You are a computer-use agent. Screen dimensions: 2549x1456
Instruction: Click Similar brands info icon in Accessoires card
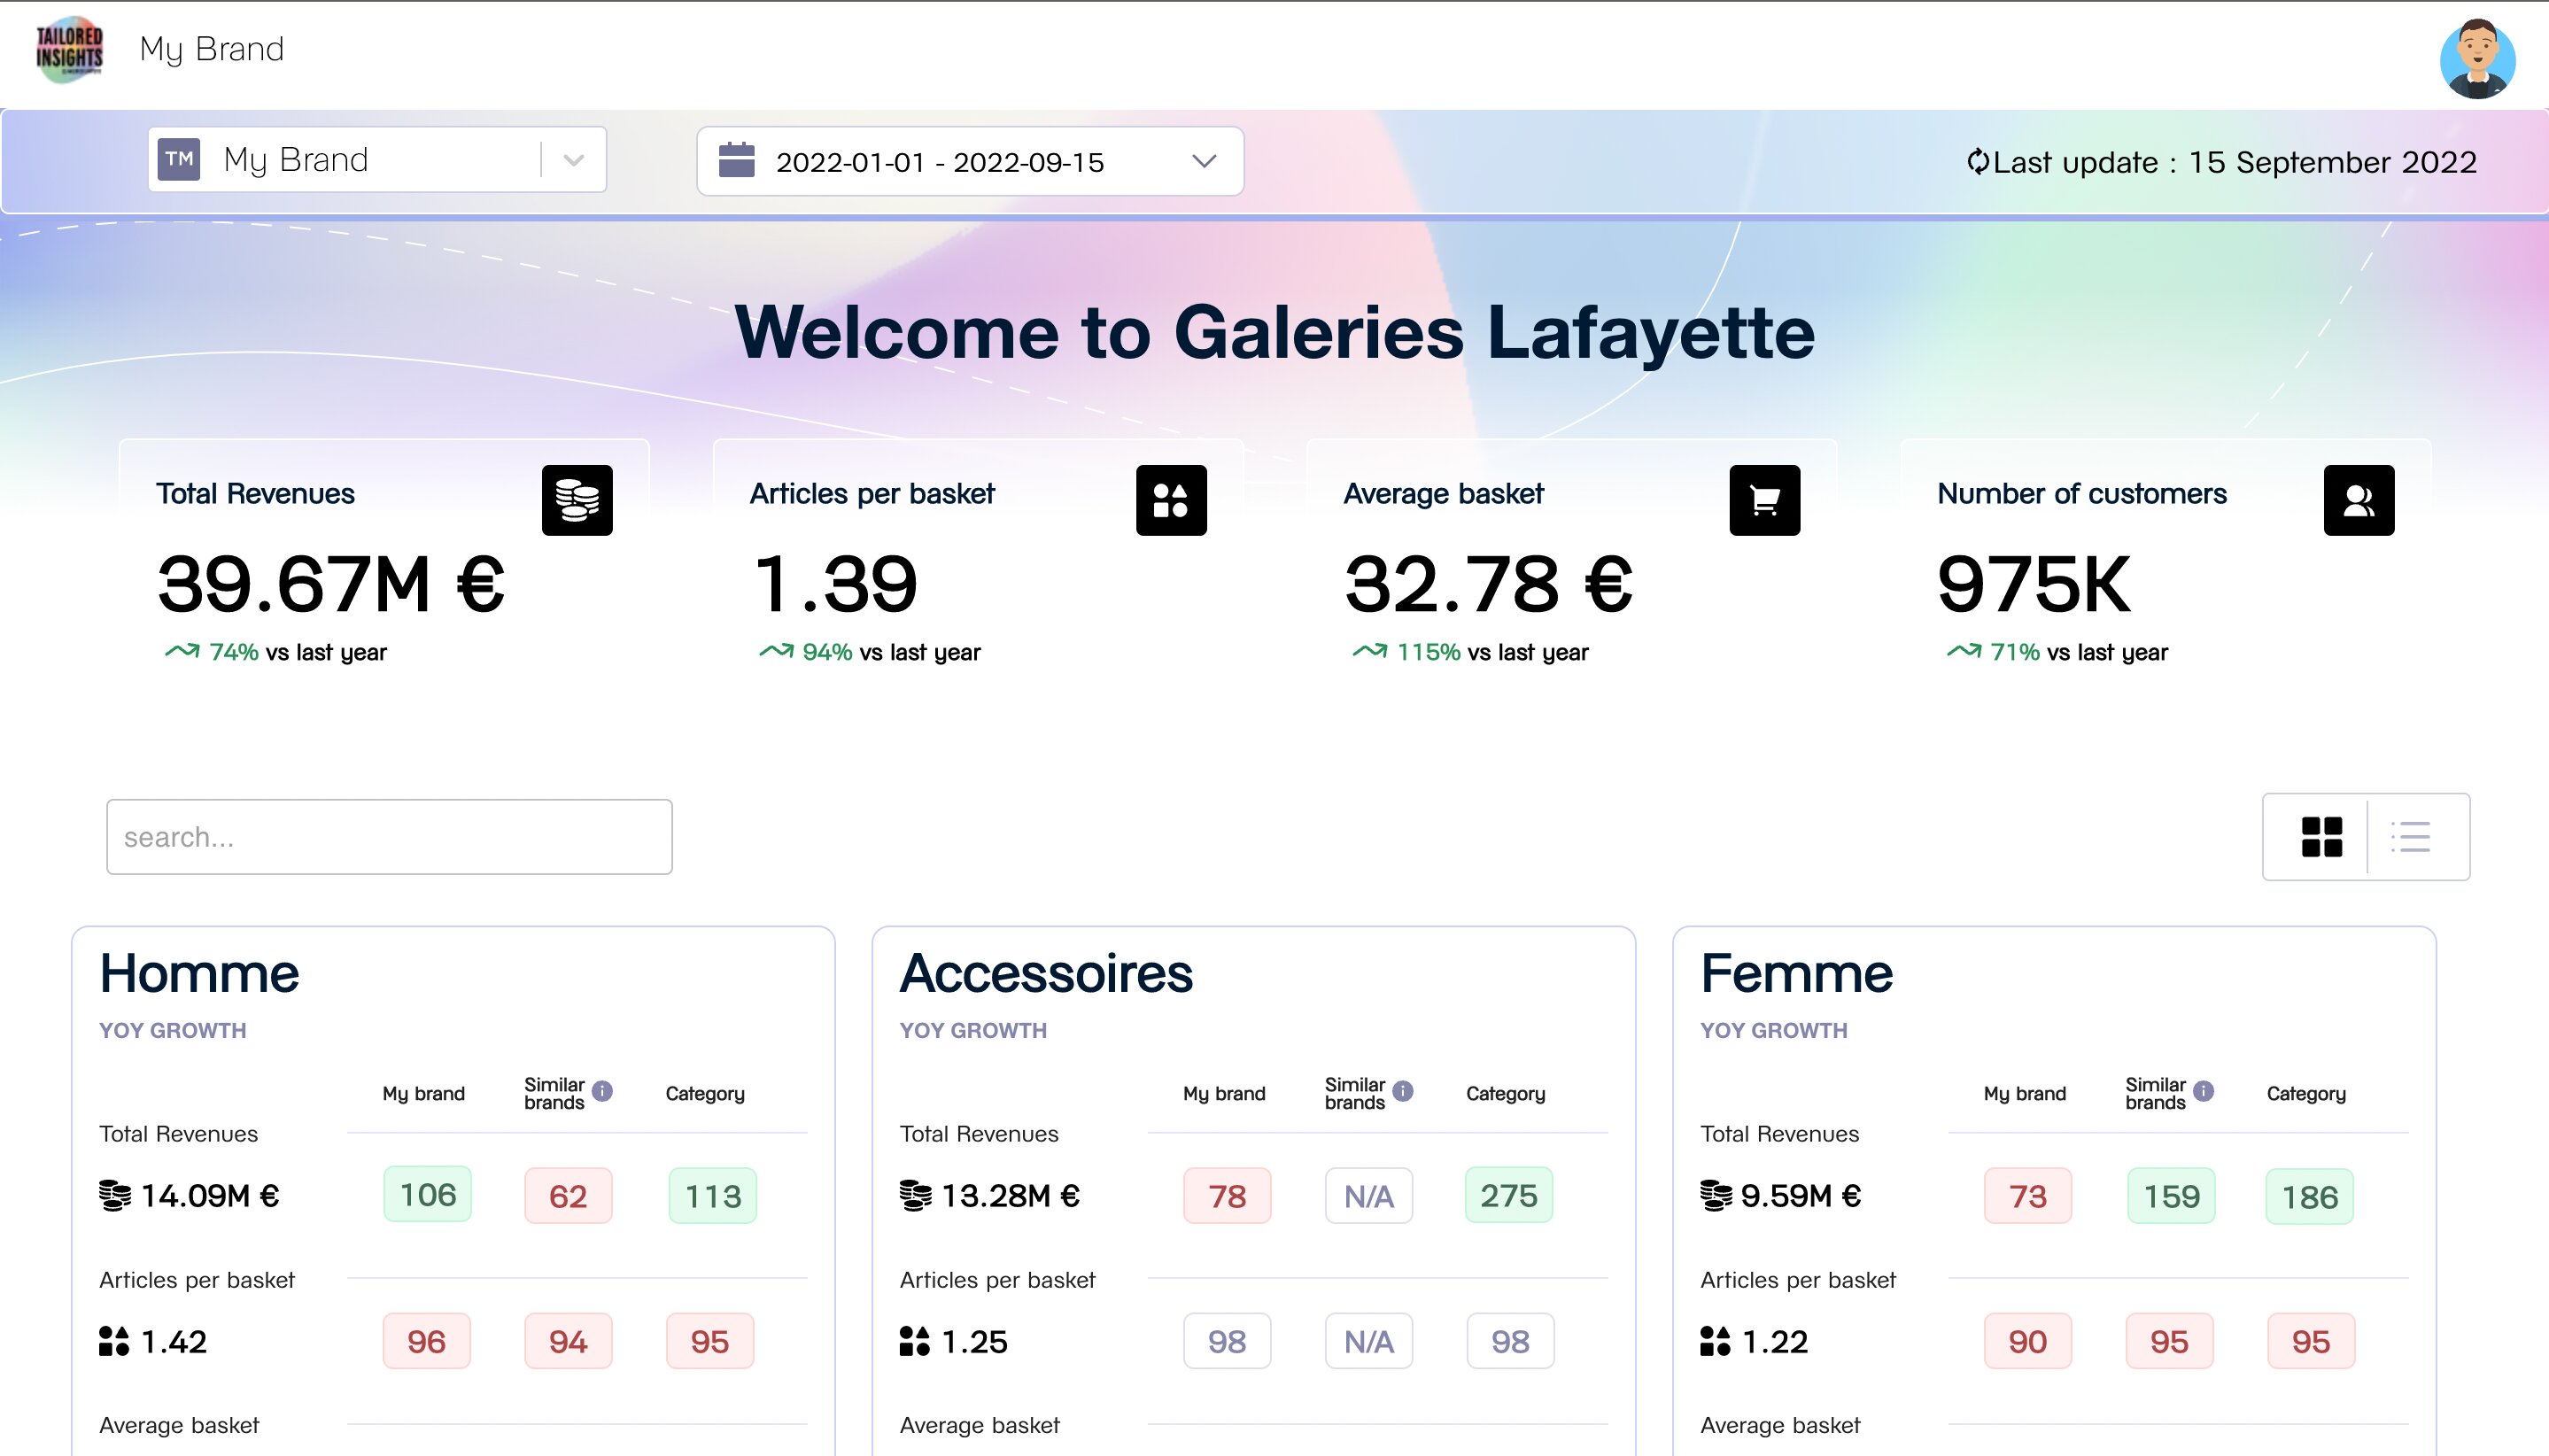[1403, 1090]
